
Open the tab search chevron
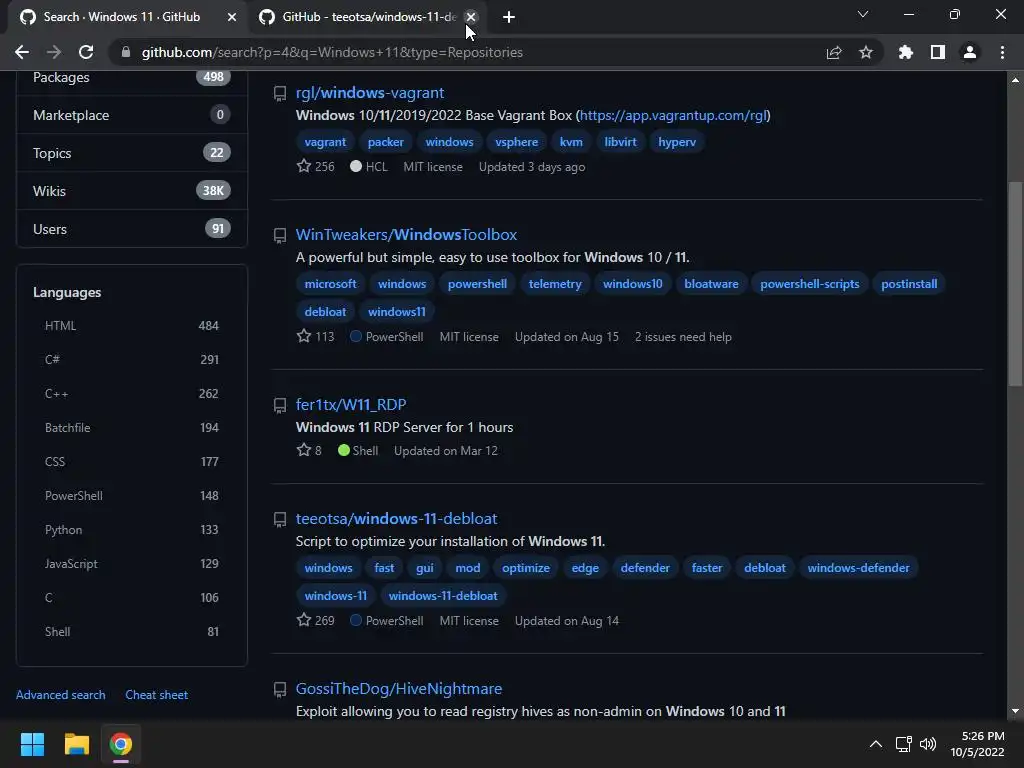[x=863, y=14]
